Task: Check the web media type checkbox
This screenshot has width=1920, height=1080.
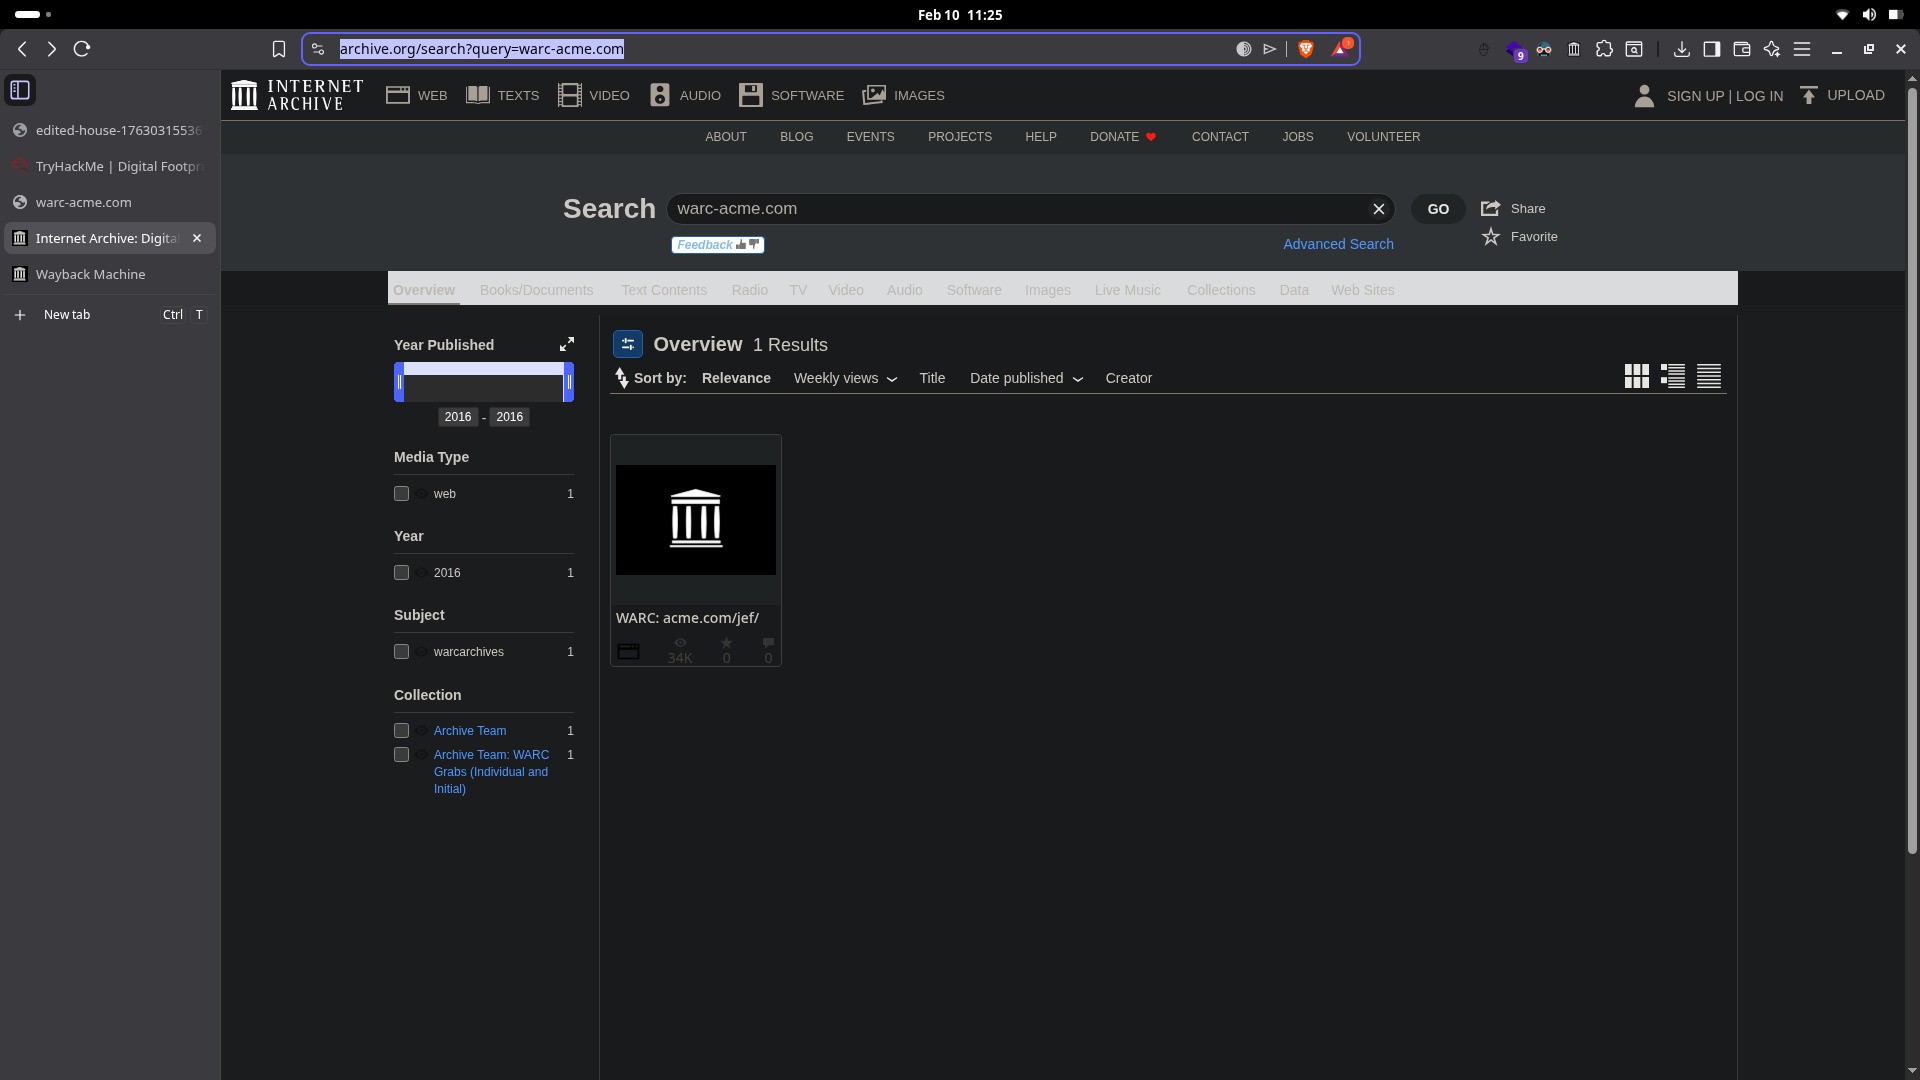Action: click(x=401, y=494)
